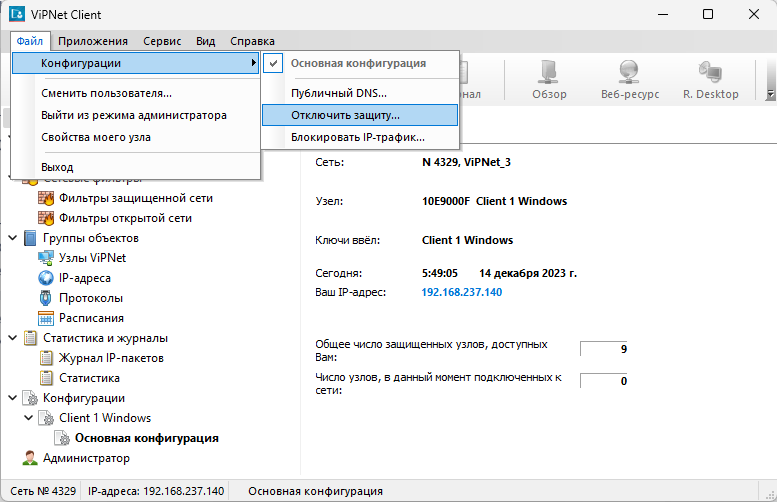Open the IP-адреса globe item
777x502 pixels.
(x=45, y=278)
